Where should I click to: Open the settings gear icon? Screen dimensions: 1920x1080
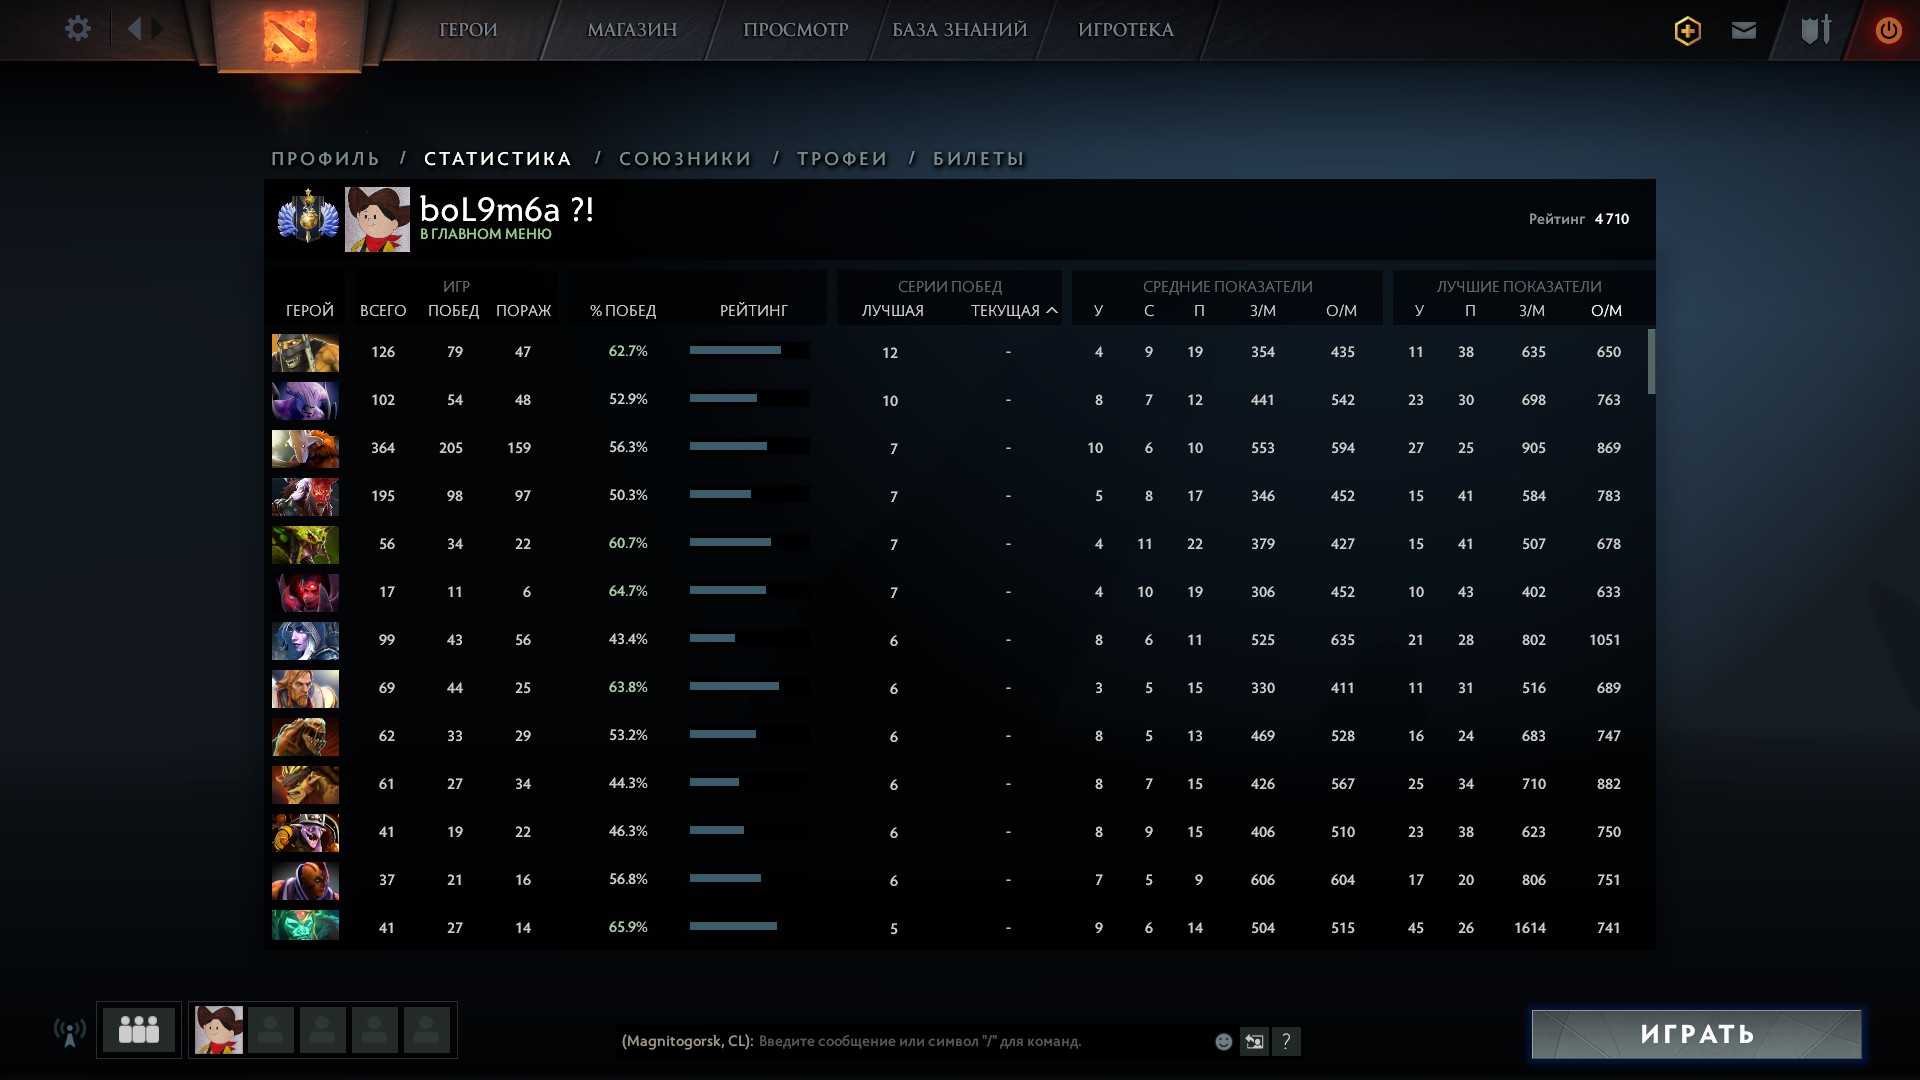point(77,29)
